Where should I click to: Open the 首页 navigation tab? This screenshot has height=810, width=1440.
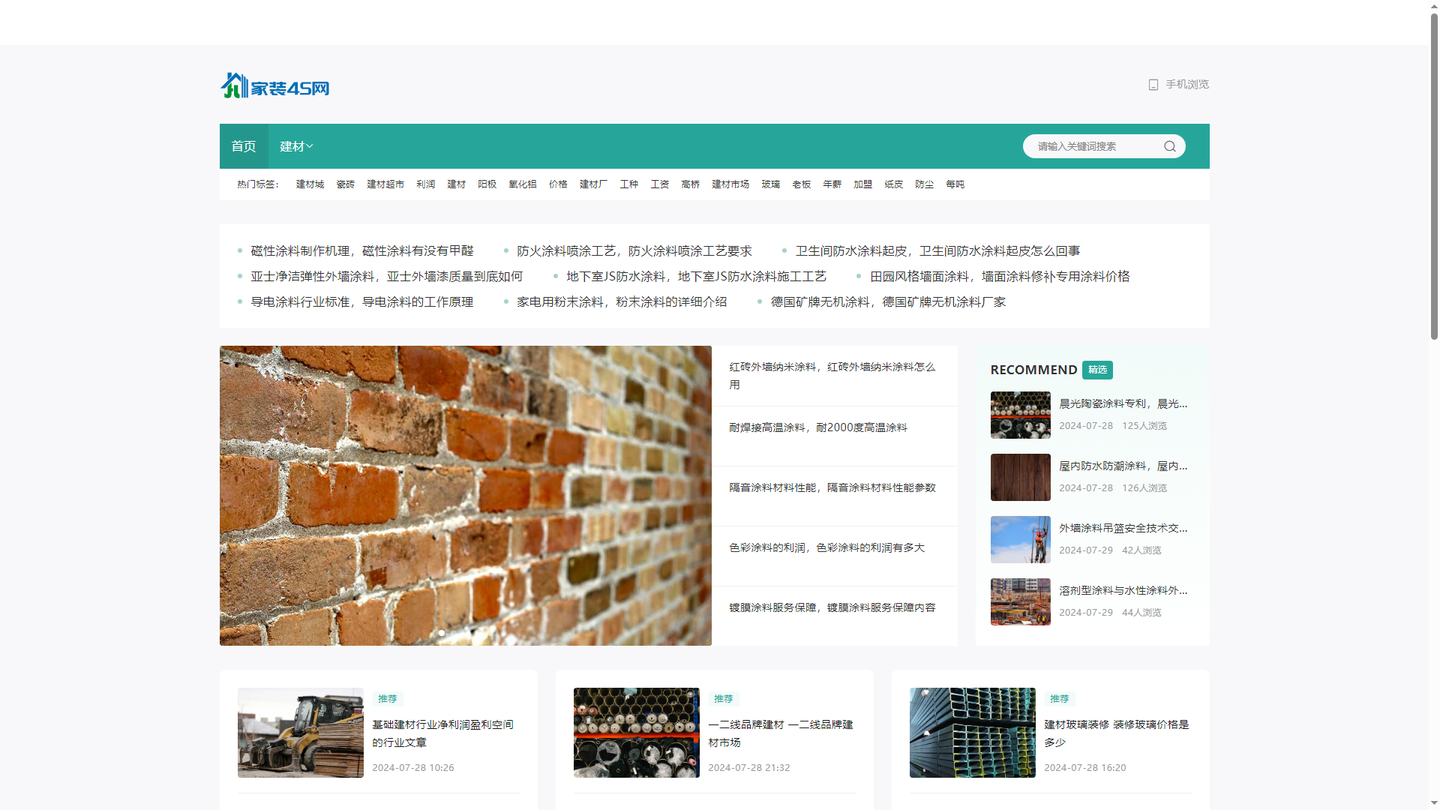pos(244,146)
